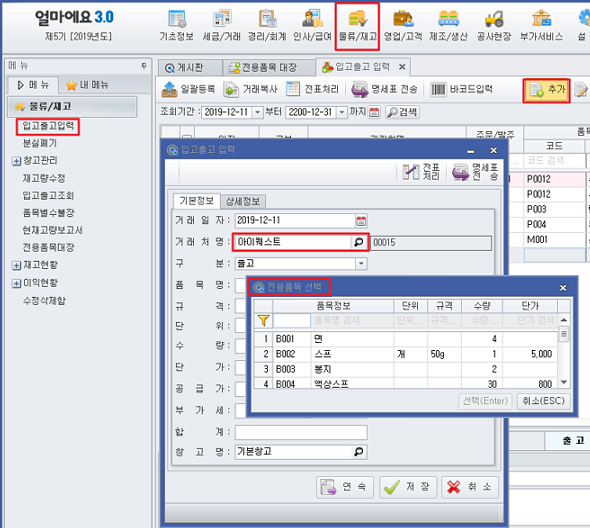The image size is (590, 528).
Task: Open the 부가서비스 main menu icon
Action: pos(541,25)
